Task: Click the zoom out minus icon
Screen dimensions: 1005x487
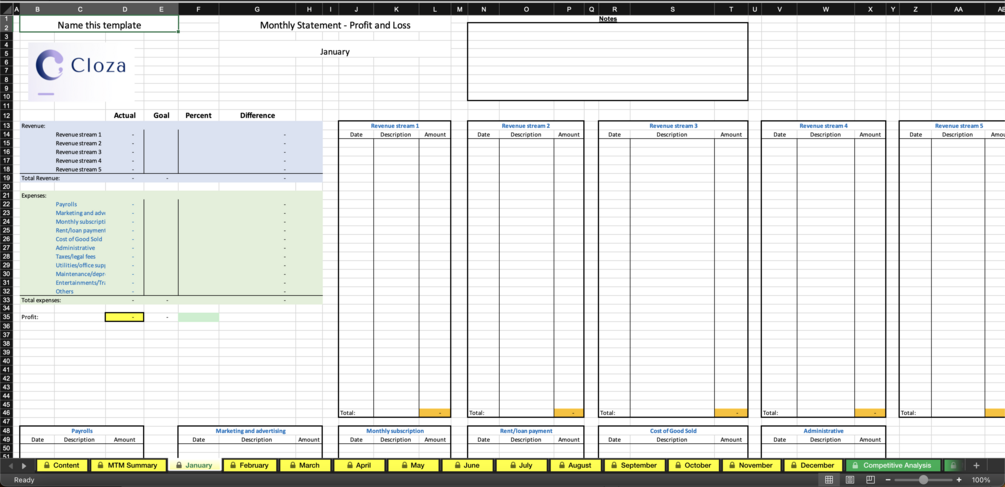Action: (889, 479)
